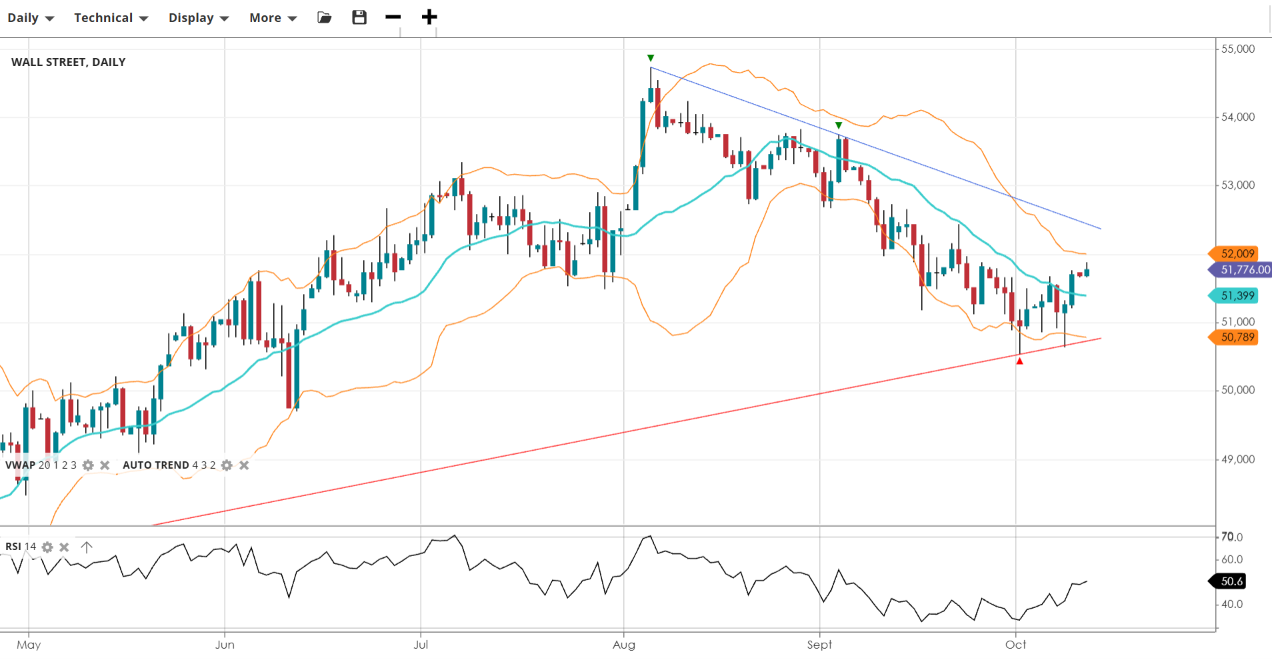Click the 52,009 upper band price tag
Viewport: 1272px width, 659px height.
(1234, 254)
